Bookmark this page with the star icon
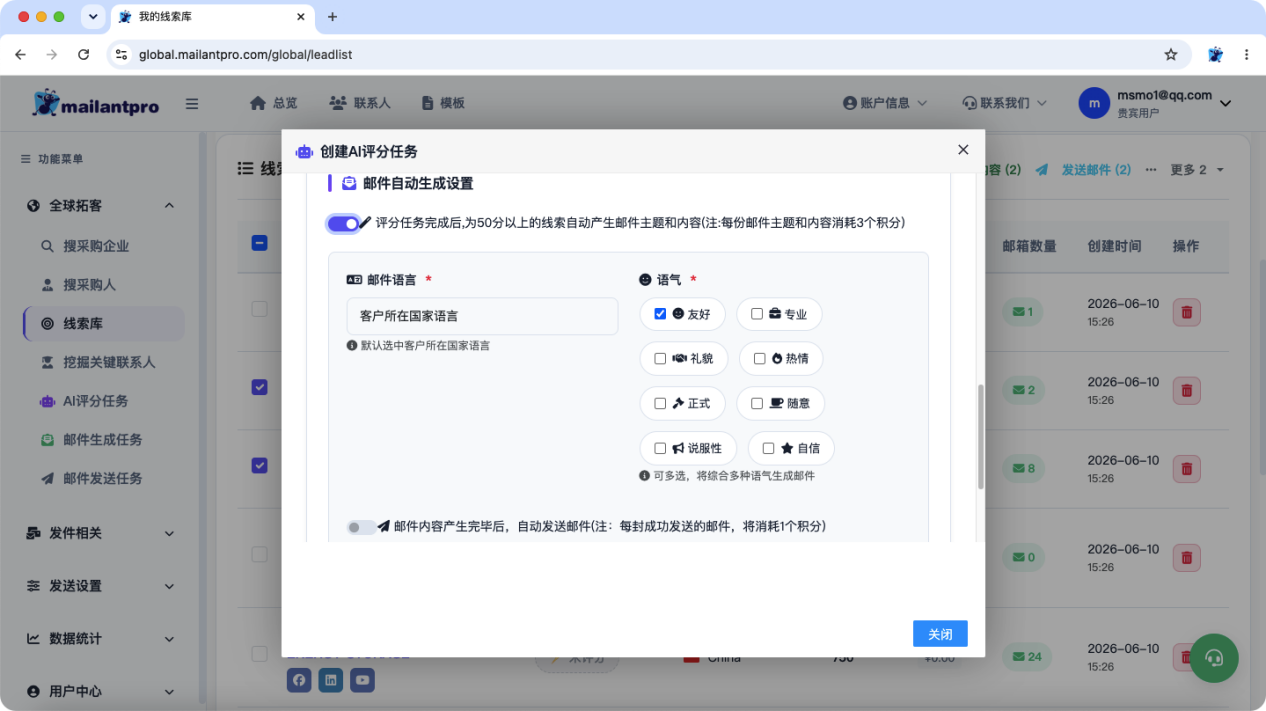Viewport: 1266px width, 711px height. click(1171, 55)
